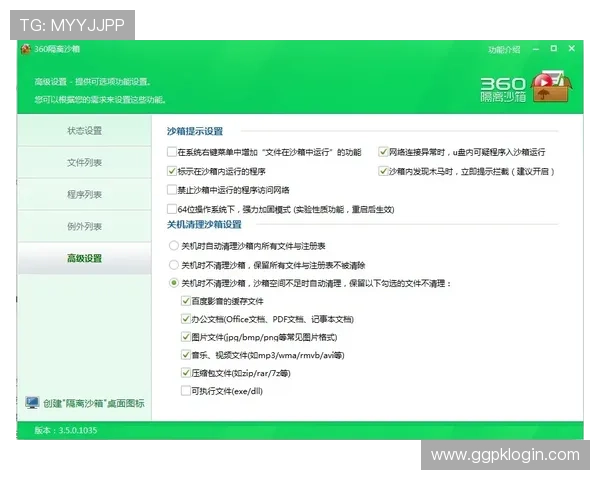Switch to the 文件列表 tab

pyautogui.click(x=85, y=163)
